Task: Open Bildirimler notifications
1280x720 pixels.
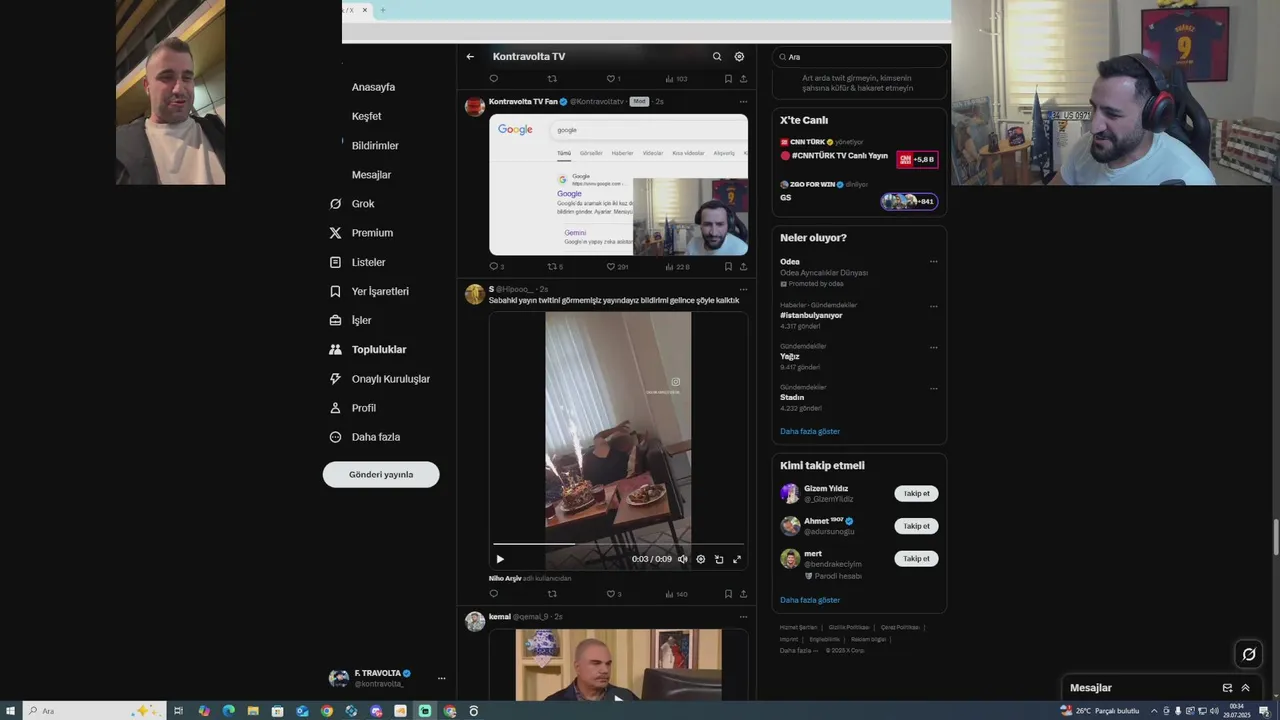Action: tap(374, 146)
